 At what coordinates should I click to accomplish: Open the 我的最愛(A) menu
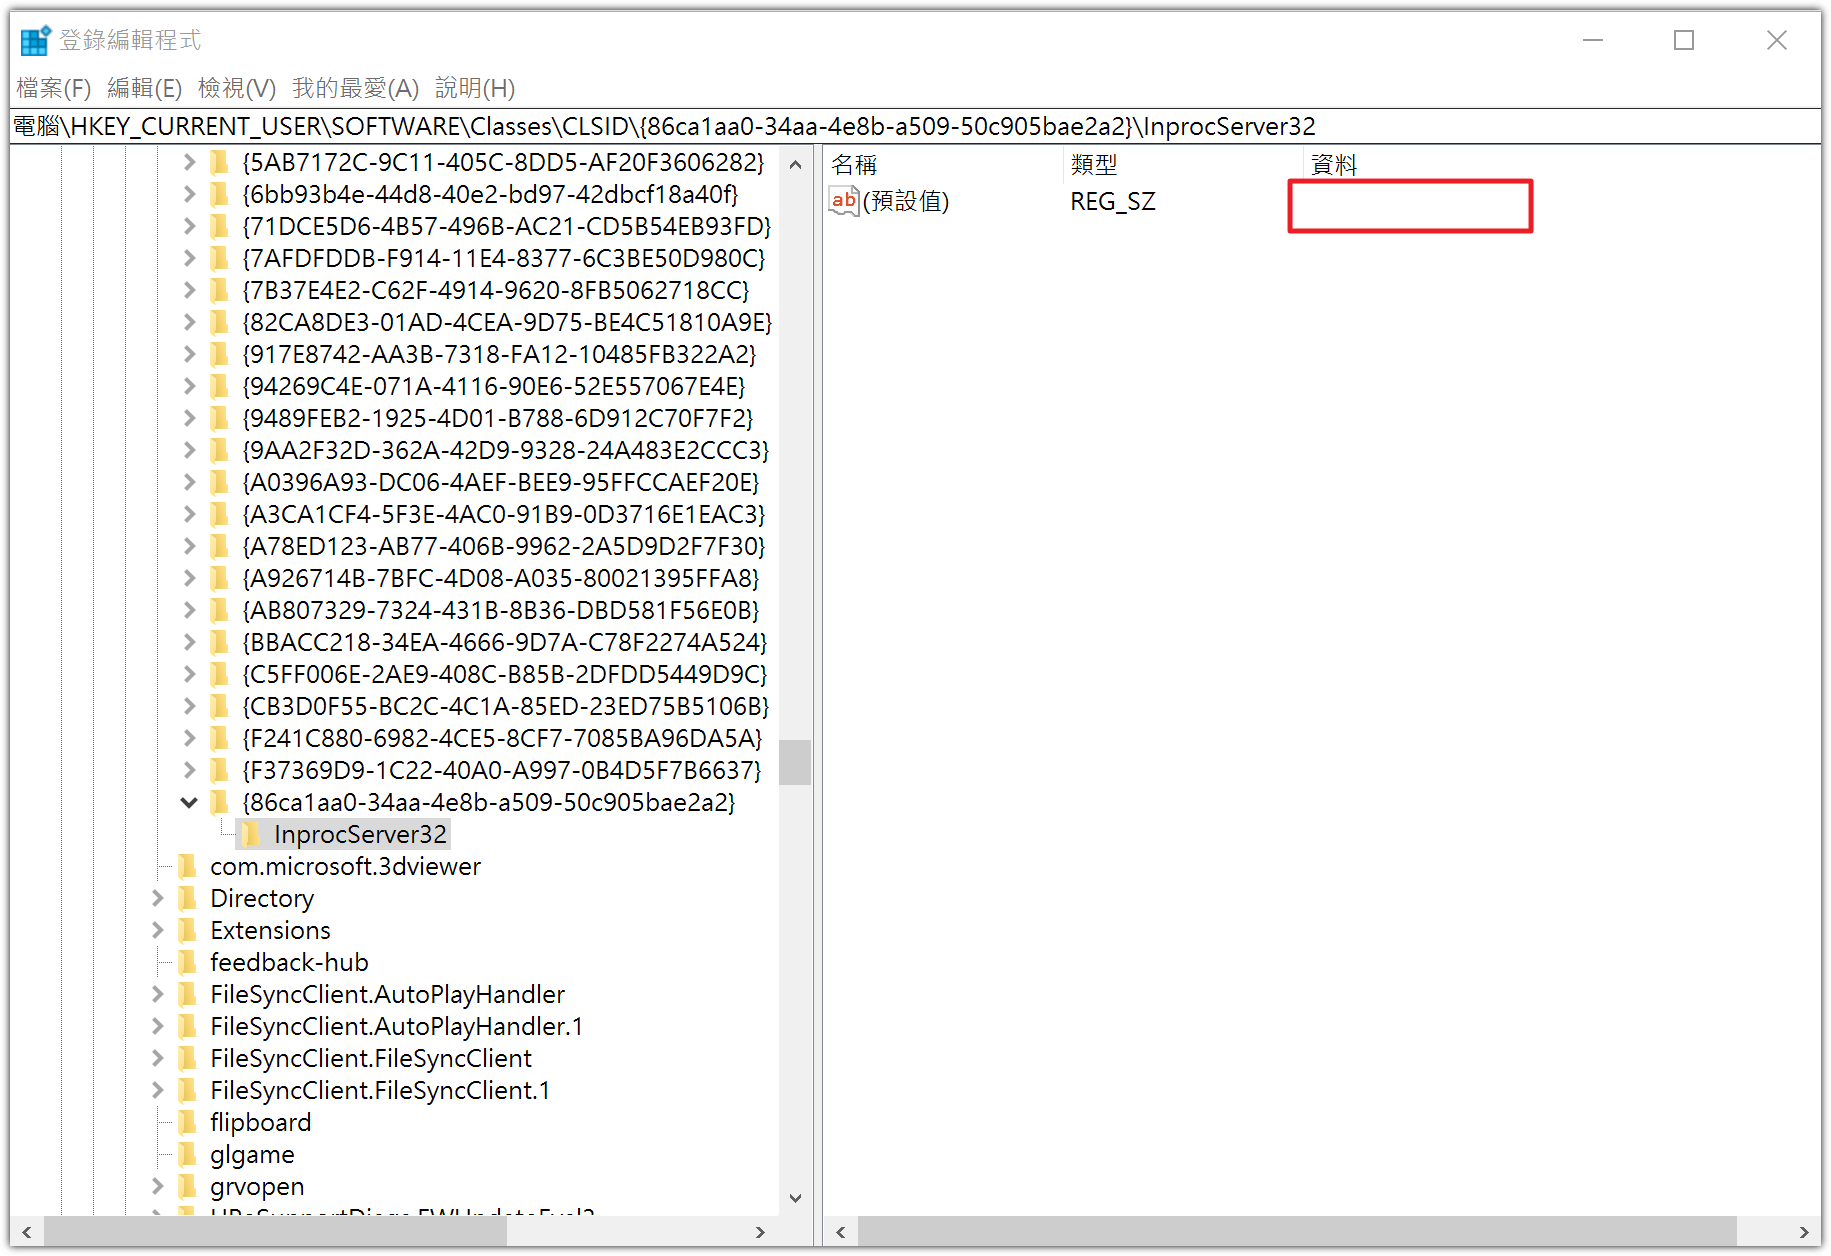pyautogui.click(x=355, y=88)
